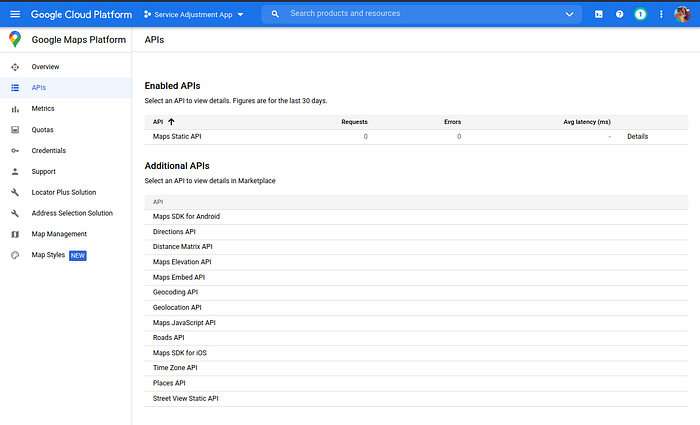Toggle API column sort arrow
The height and width of the screenshot is (425, 700).
(171, 122)
